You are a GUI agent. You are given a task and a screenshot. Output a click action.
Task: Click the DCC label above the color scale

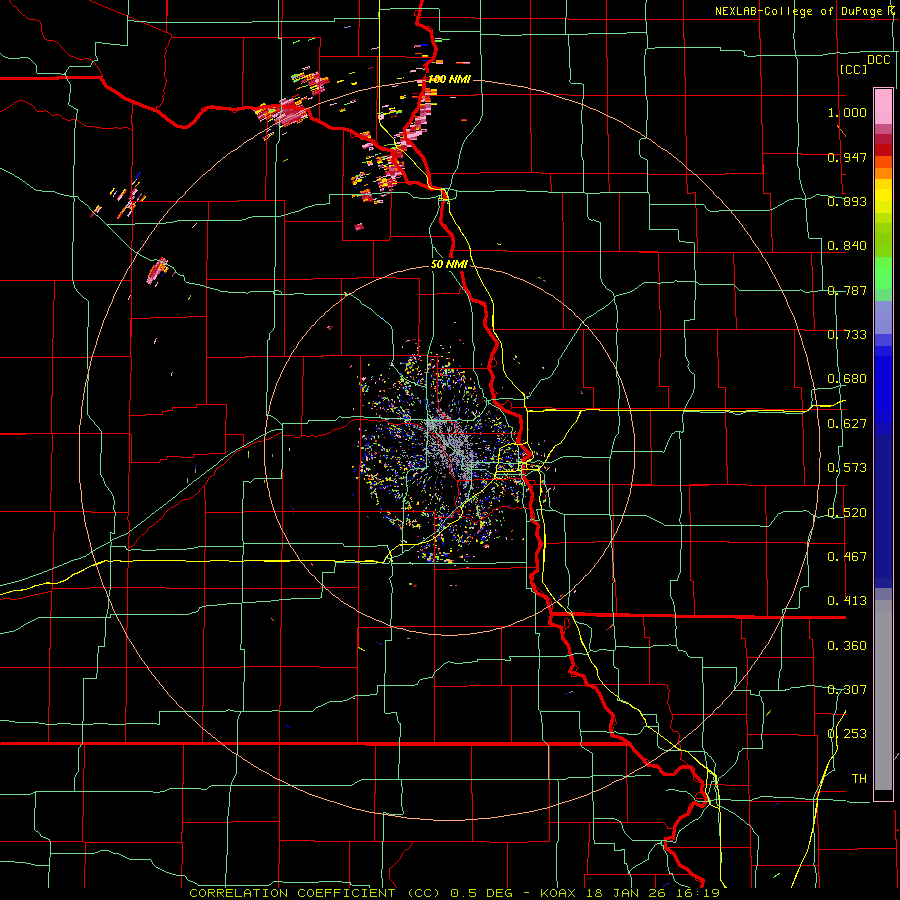tap(879, 60)
